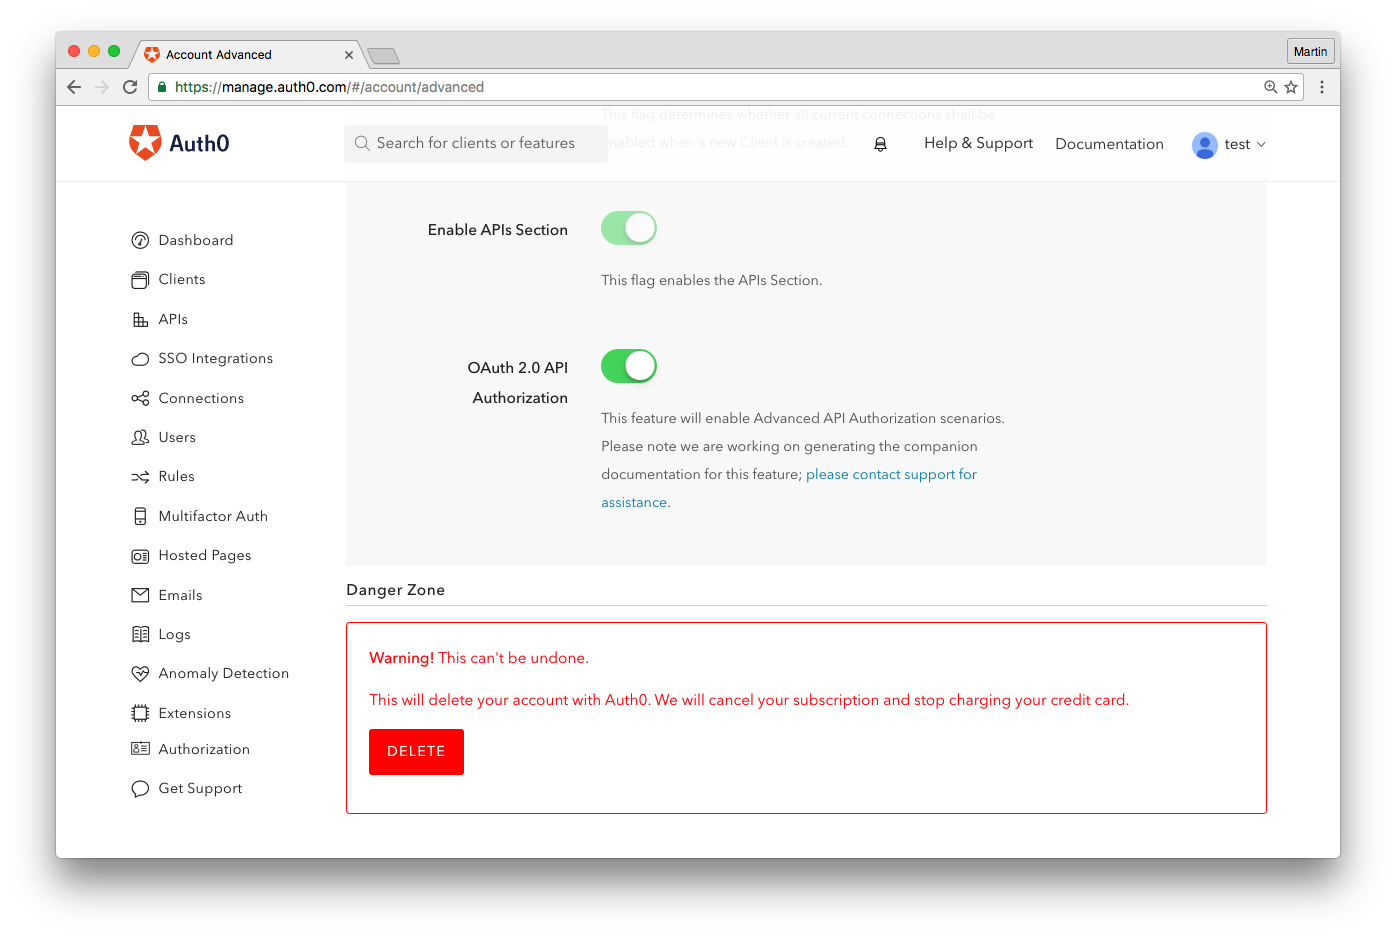Click the search magnifier icon in search box

tap(362, 143)
